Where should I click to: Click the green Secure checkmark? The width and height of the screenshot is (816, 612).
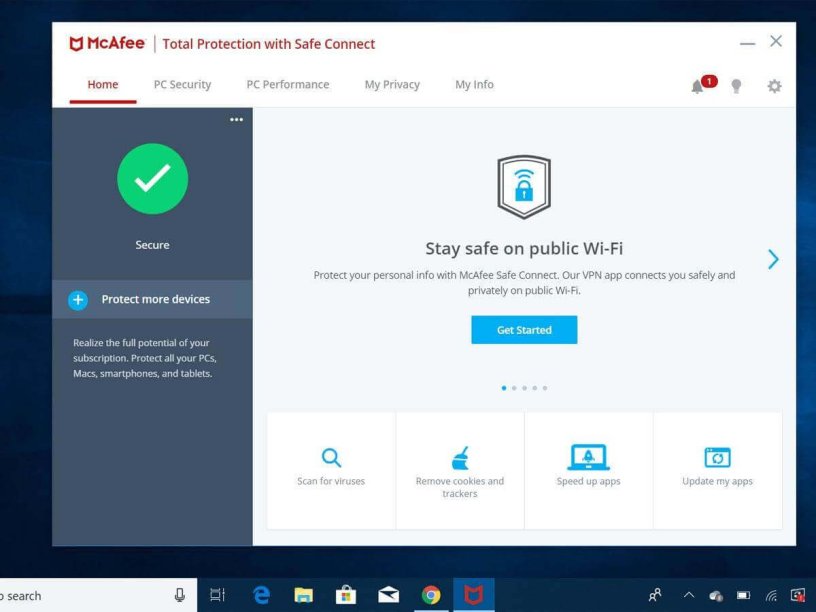tap(152, 179)
